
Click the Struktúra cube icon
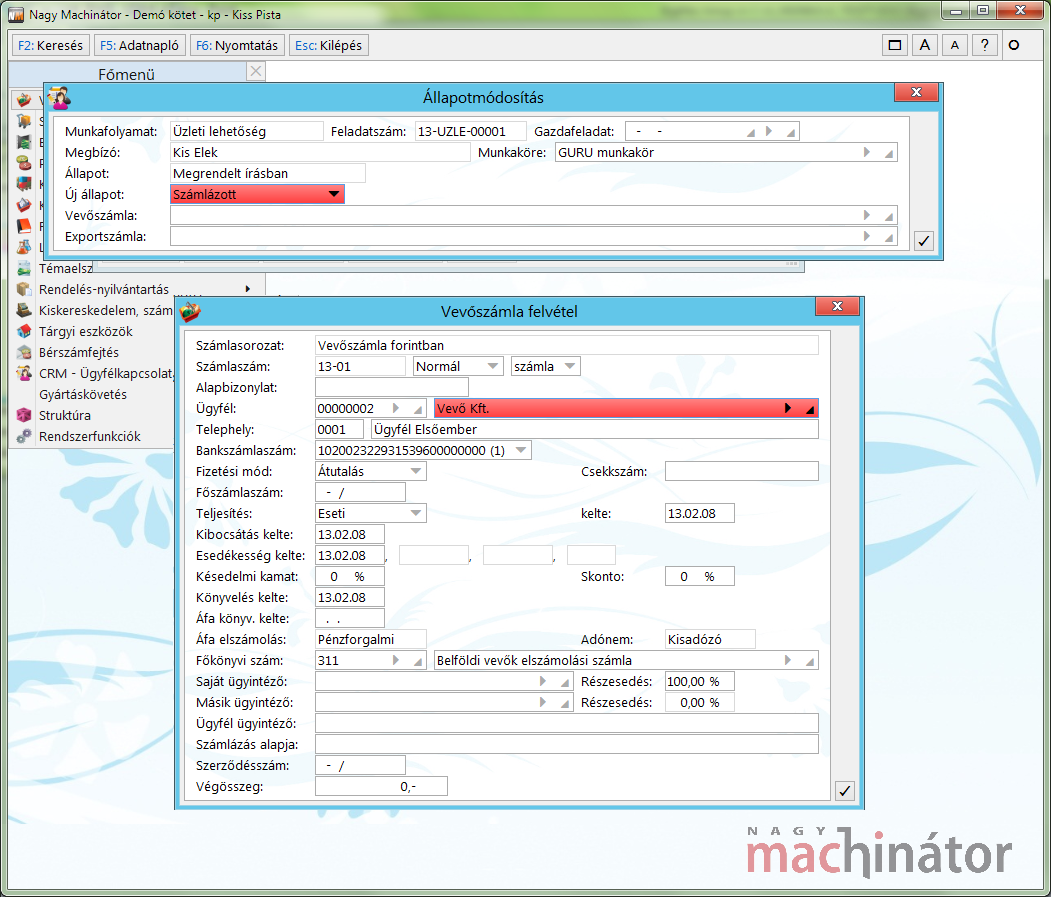(x=23, y=415)
